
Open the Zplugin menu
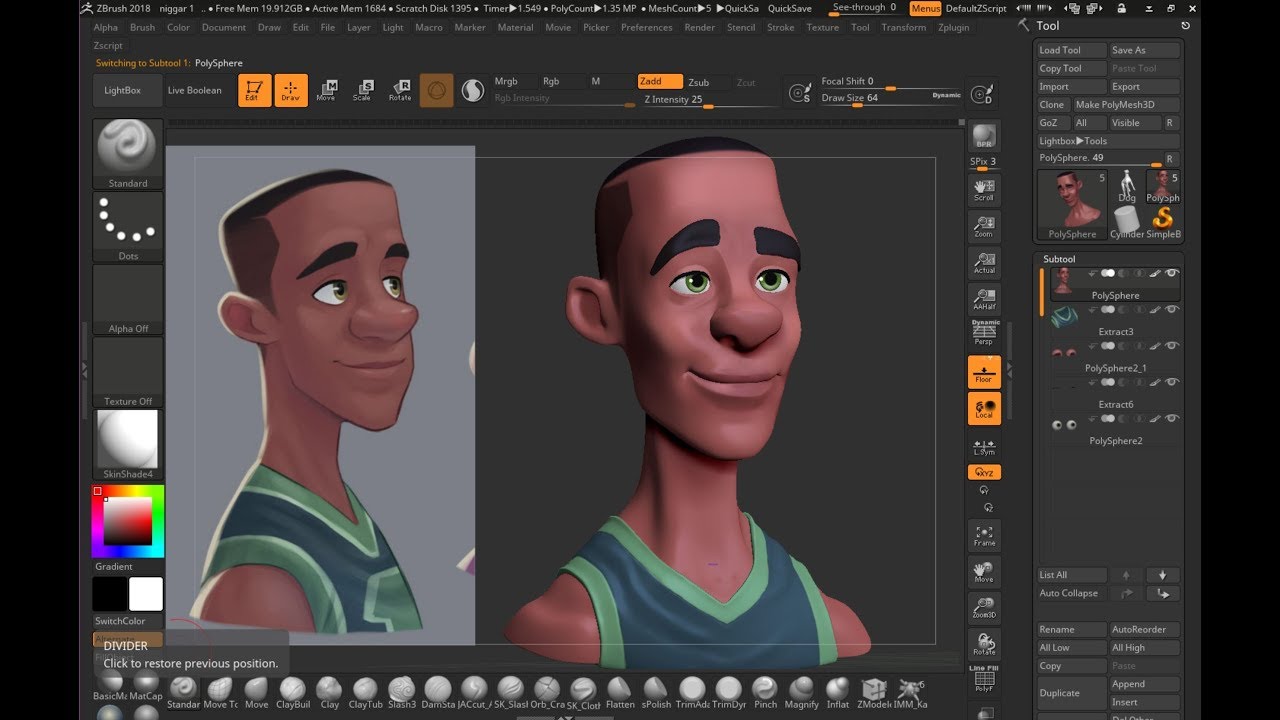tap(954, 27)
